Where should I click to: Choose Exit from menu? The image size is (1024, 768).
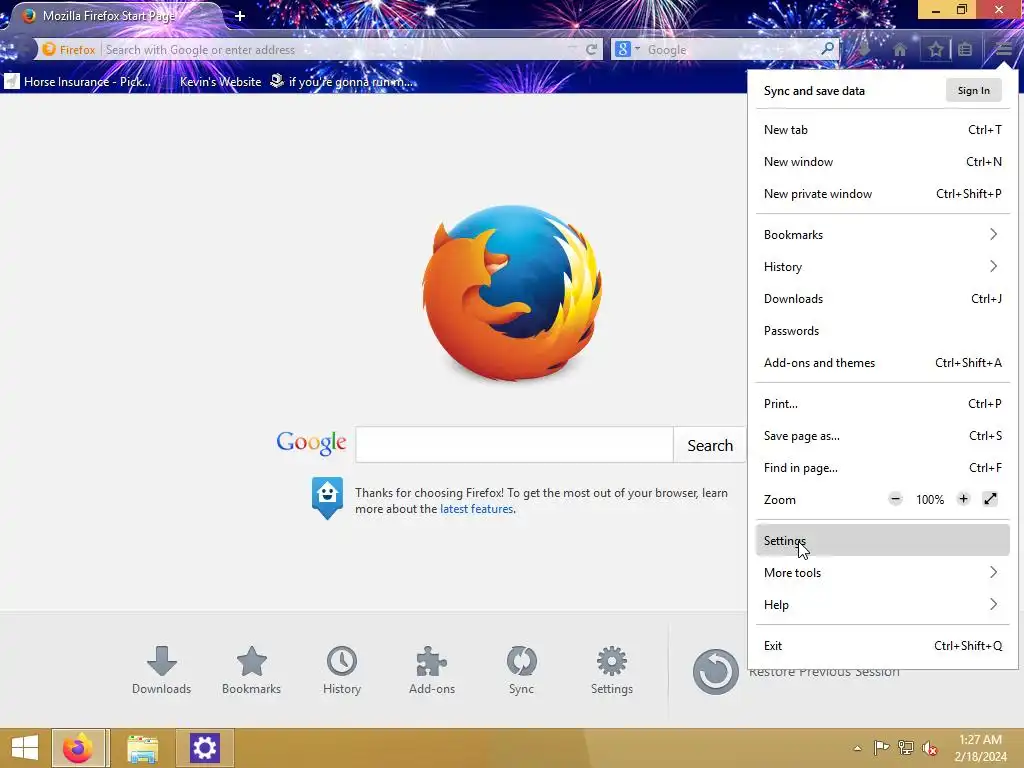882,645
